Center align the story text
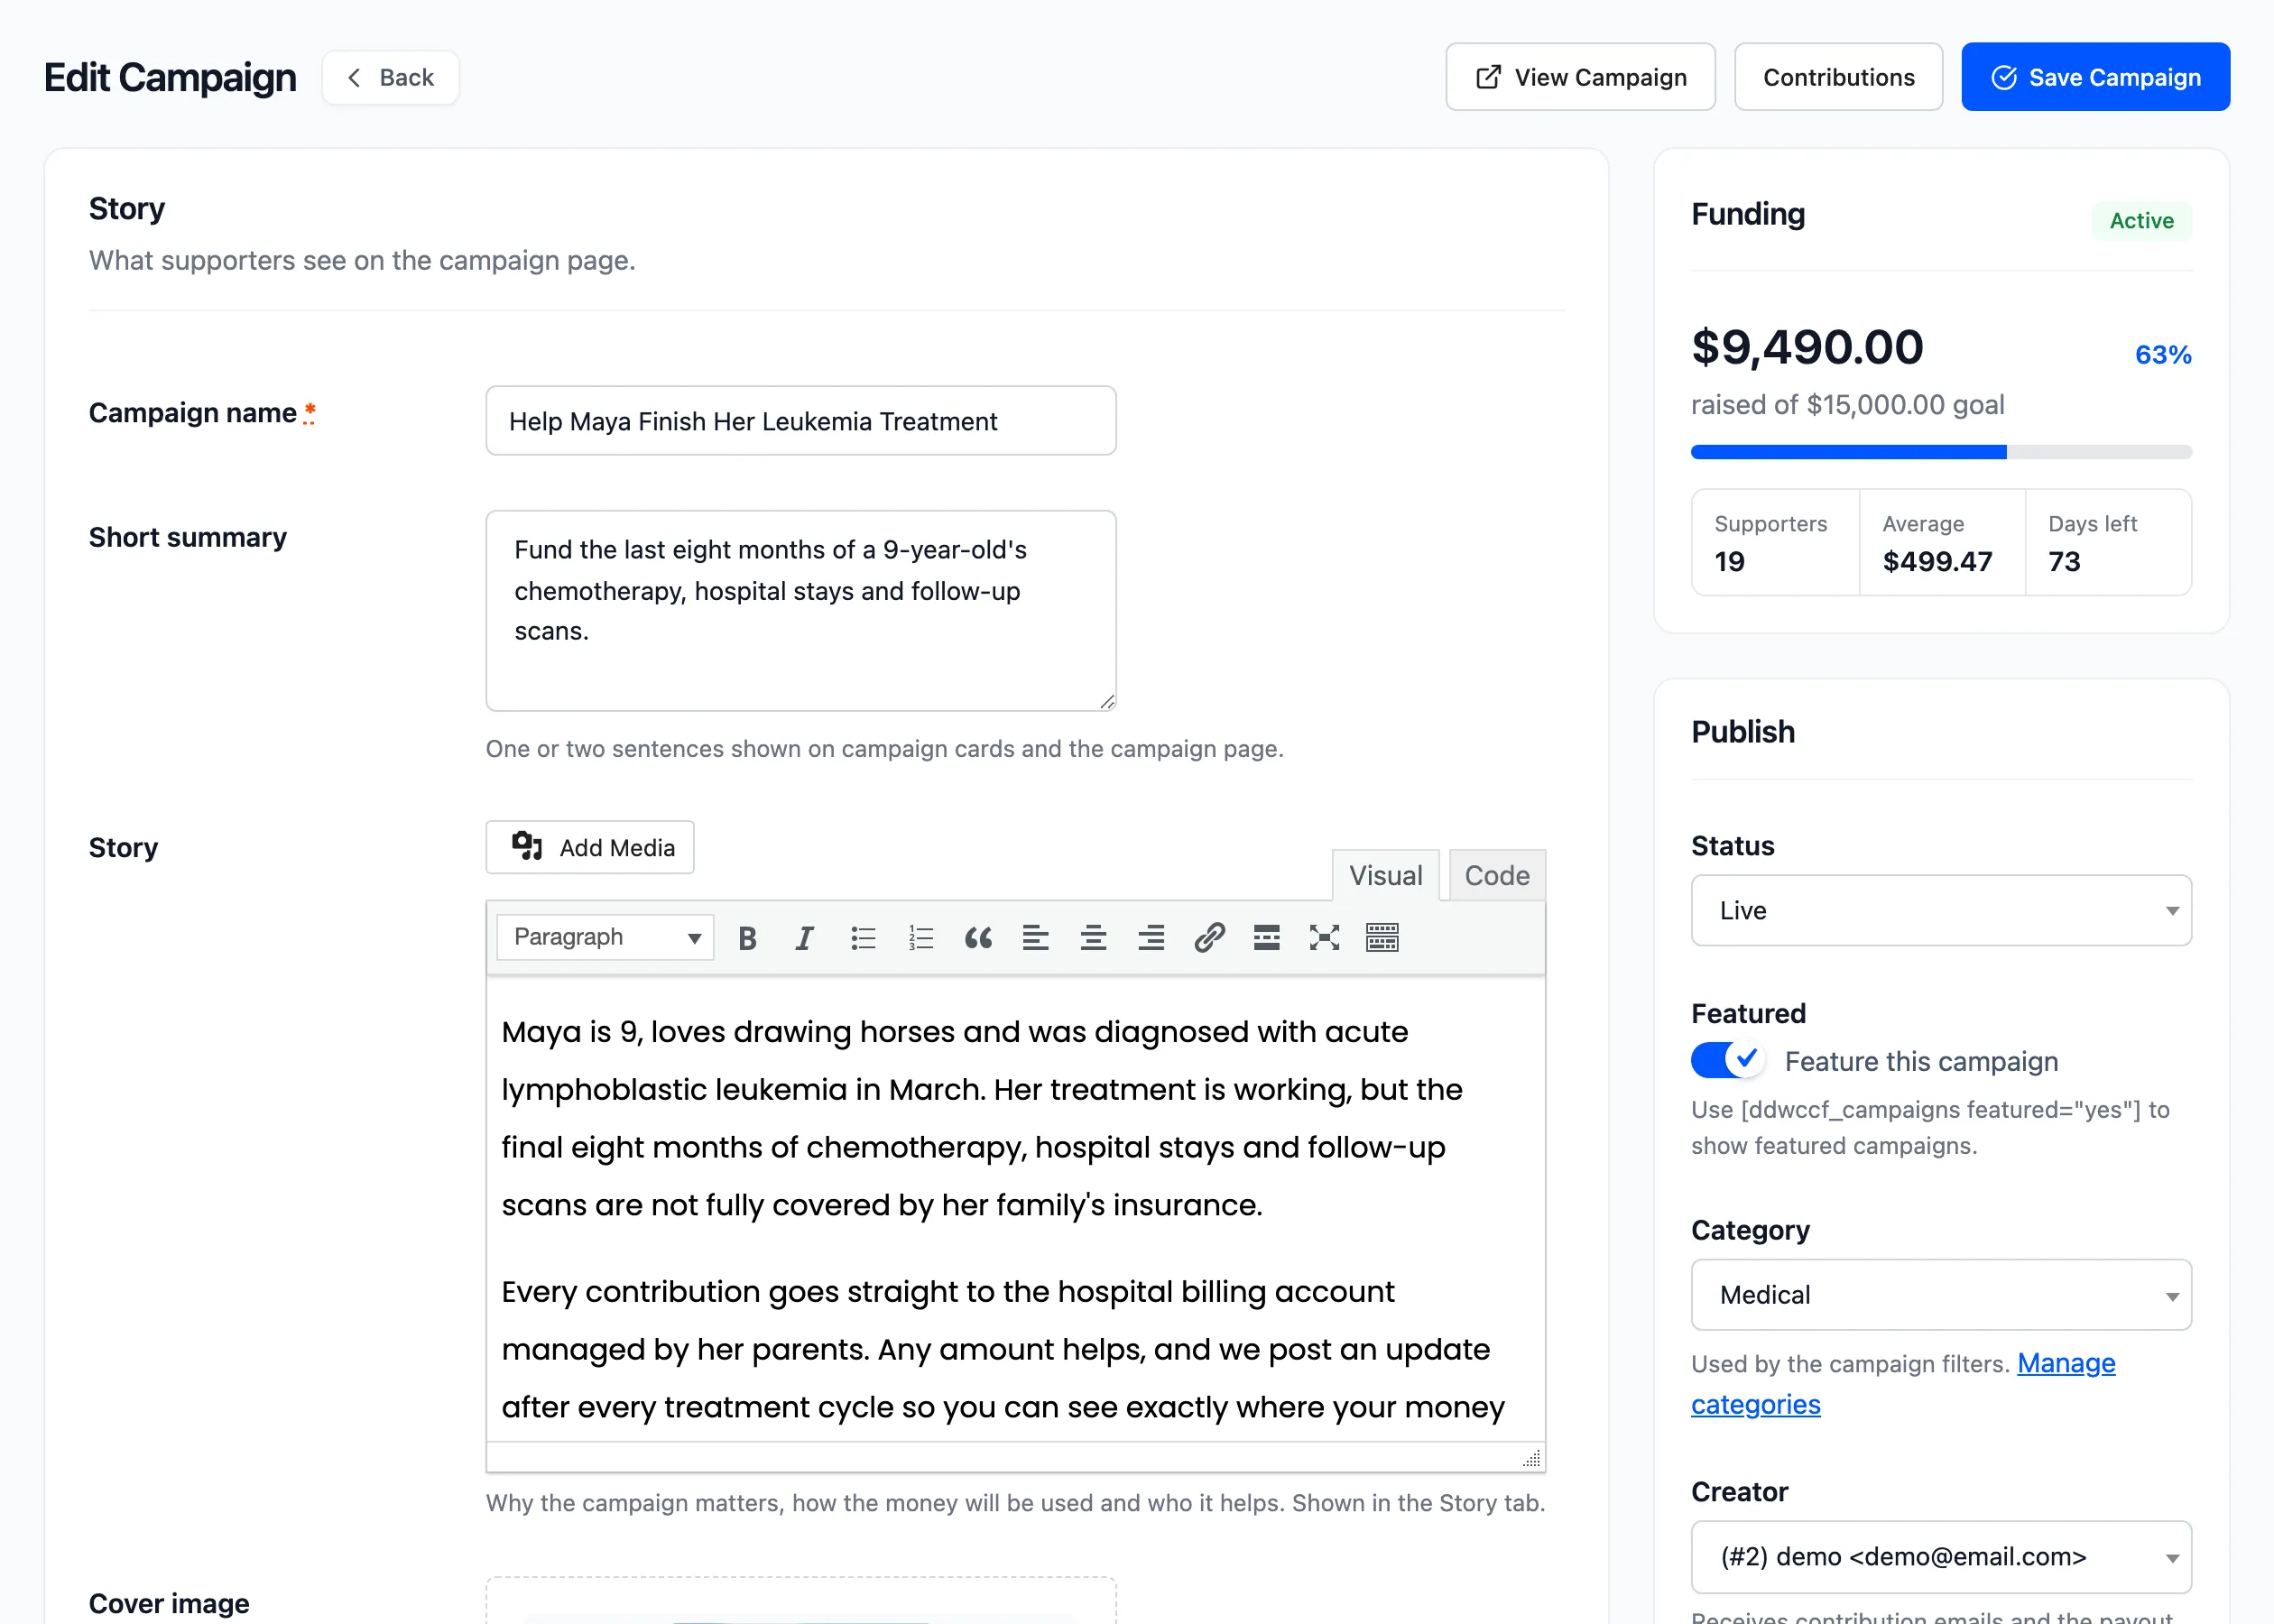2274x1624 pixels. tap(1093, 938)
